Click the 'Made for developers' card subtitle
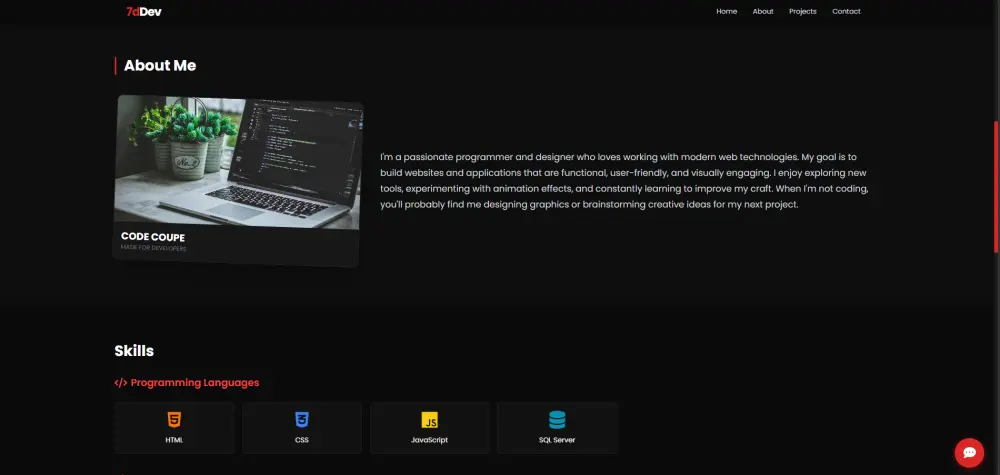 coord(154,248)
